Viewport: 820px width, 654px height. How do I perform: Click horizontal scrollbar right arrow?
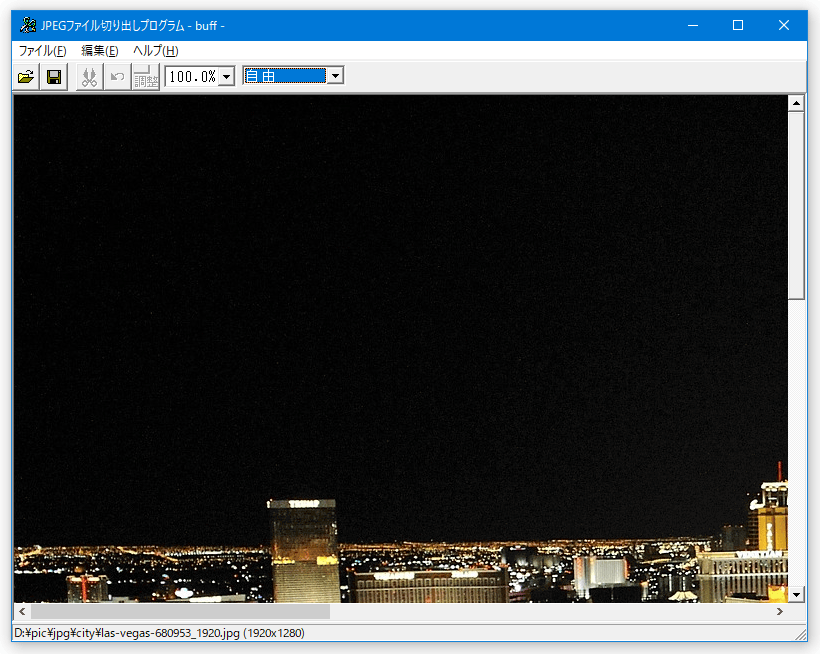tap(780, 611)
